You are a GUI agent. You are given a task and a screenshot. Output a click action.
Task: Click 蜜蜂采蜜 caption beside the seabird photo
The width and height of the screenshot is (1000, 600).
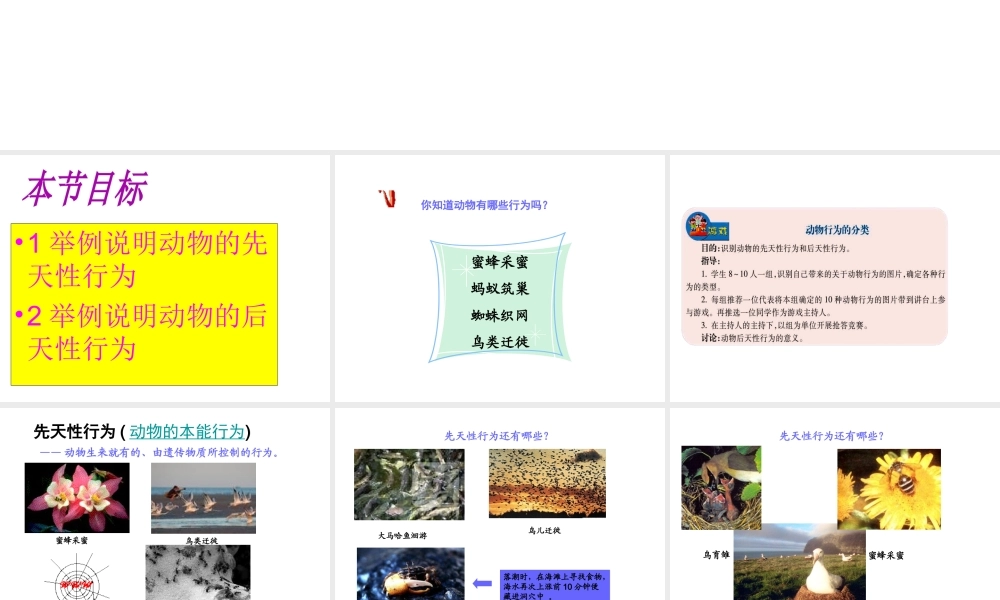[886, 555]
